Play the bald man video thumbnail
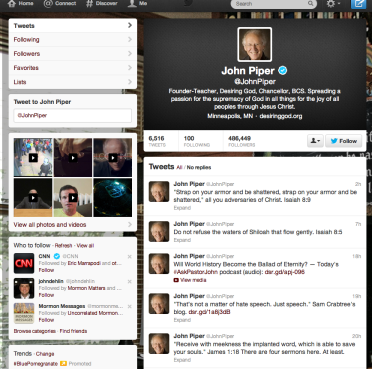The height and width of the screenshot is (369, 372). (x=113, y=157)
